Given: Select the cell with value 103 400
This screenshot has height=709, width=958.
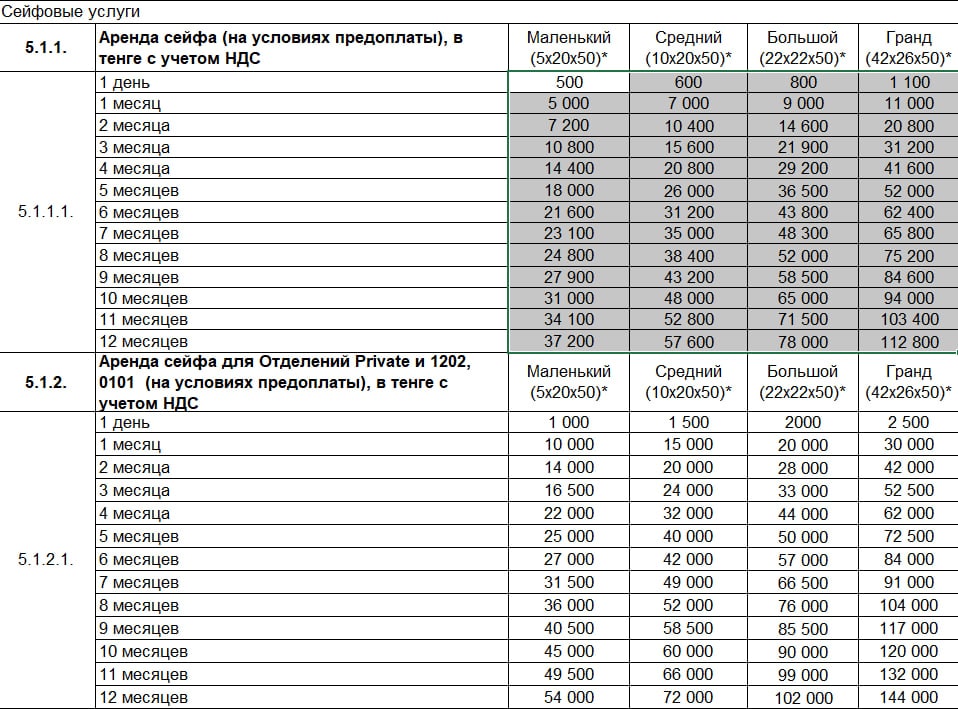Looking at the screenshot, I should click(908, 320).
